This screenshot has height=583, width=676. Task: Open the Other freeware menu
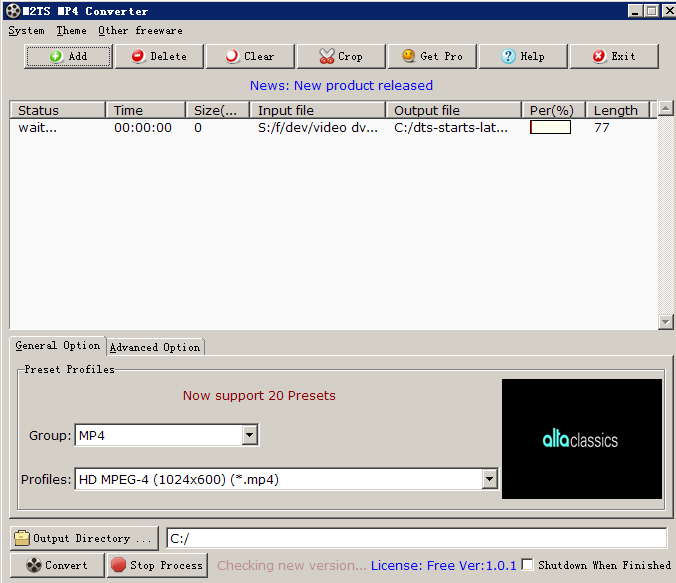[x=141, y=31]
